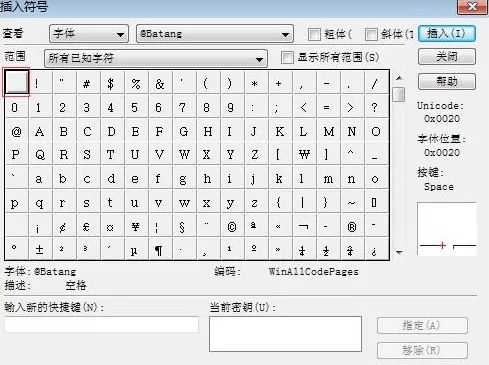
Task: Select the yen ¥ symbol cell
Action: tap(136, 227)
